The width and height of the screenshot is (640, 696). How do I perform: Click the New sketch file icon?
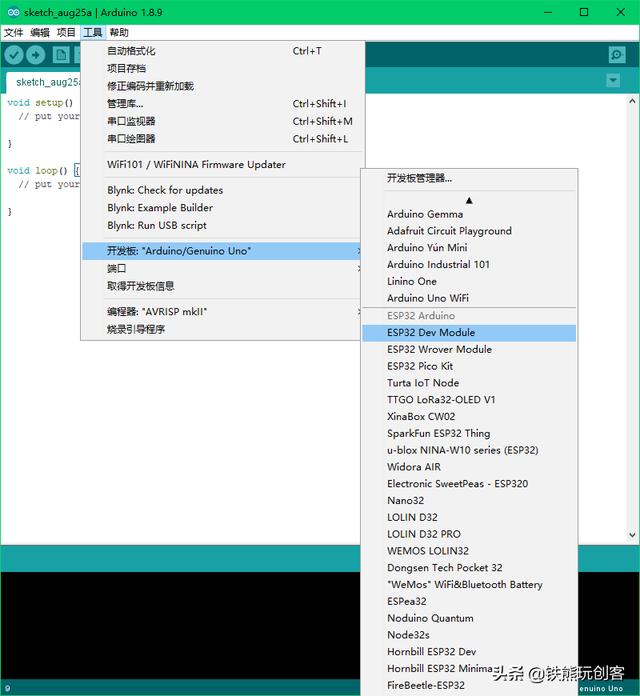point(61,55)
